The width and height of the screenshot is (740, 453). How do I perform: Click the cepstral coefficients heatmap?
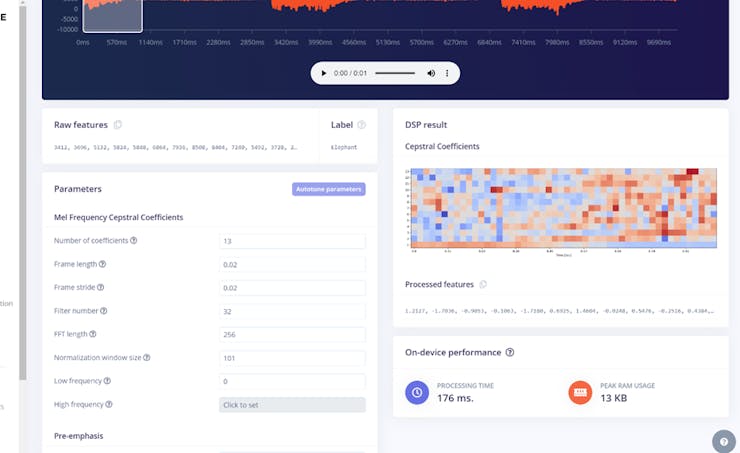(563, 208)
